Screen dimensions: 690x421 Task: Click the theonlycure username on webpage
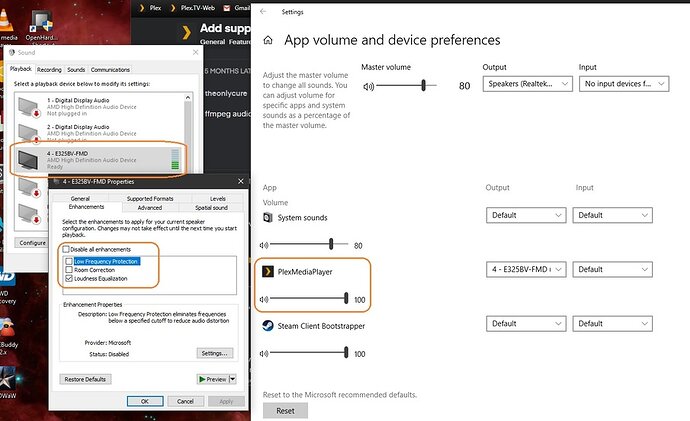click(226, 93)
